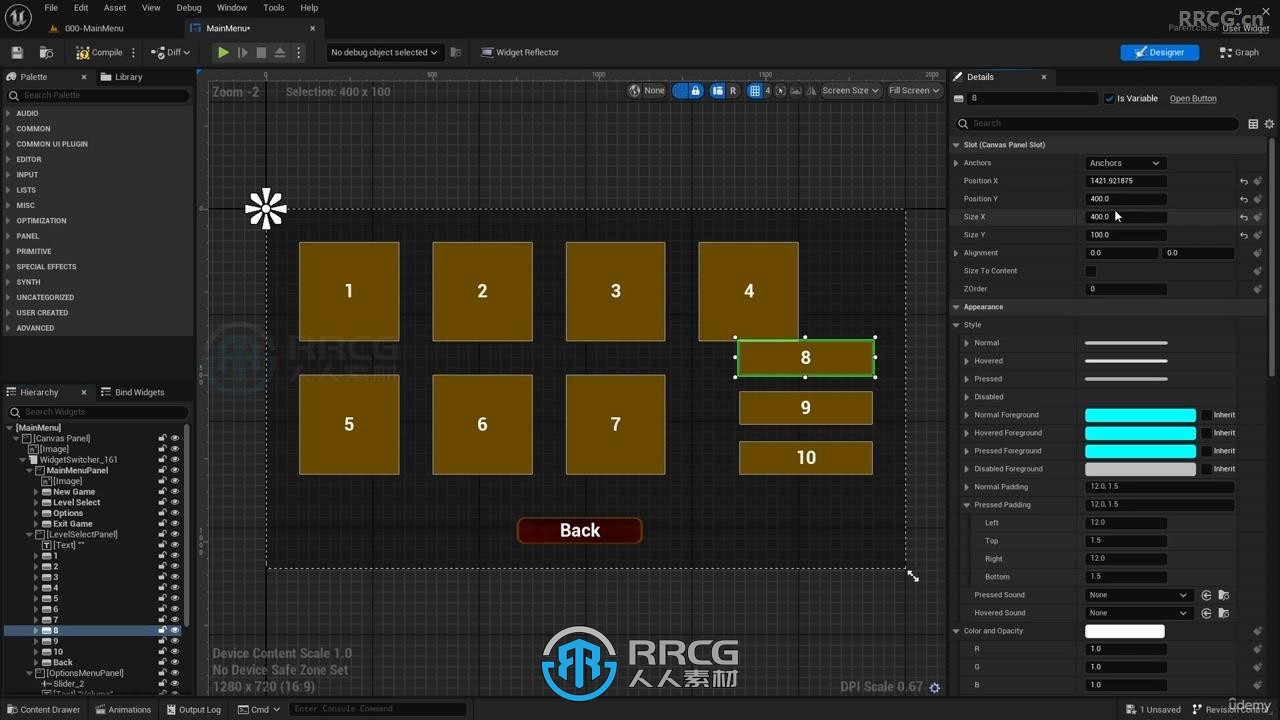This screenshot has width=1280, height=720.
Task: Click Browse to asset icon in toolbar
Action: pos(46,52)
